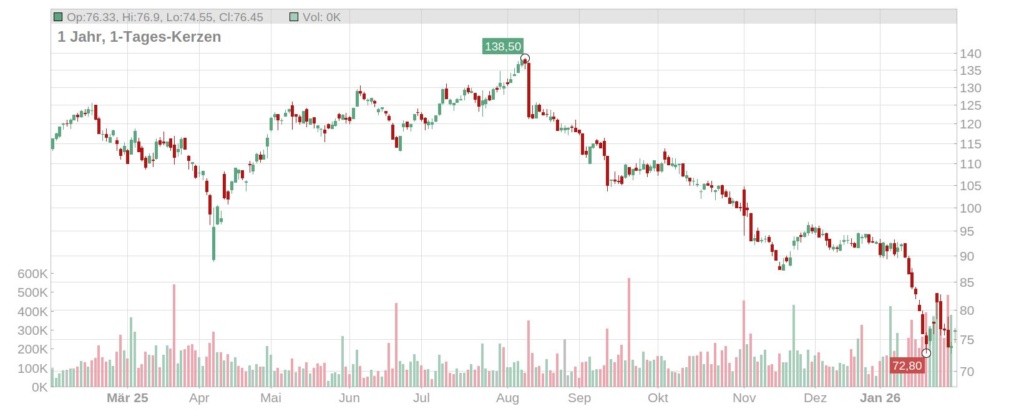Screen dimensions: 1024x409
Task: Click the green candlestick legend square
Action: [58, 17]
